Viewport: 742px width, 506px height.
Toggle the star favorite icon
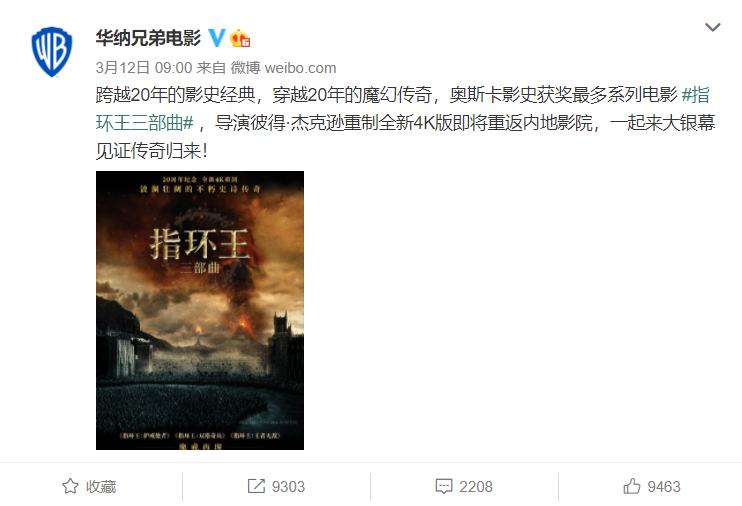point(71,486)
